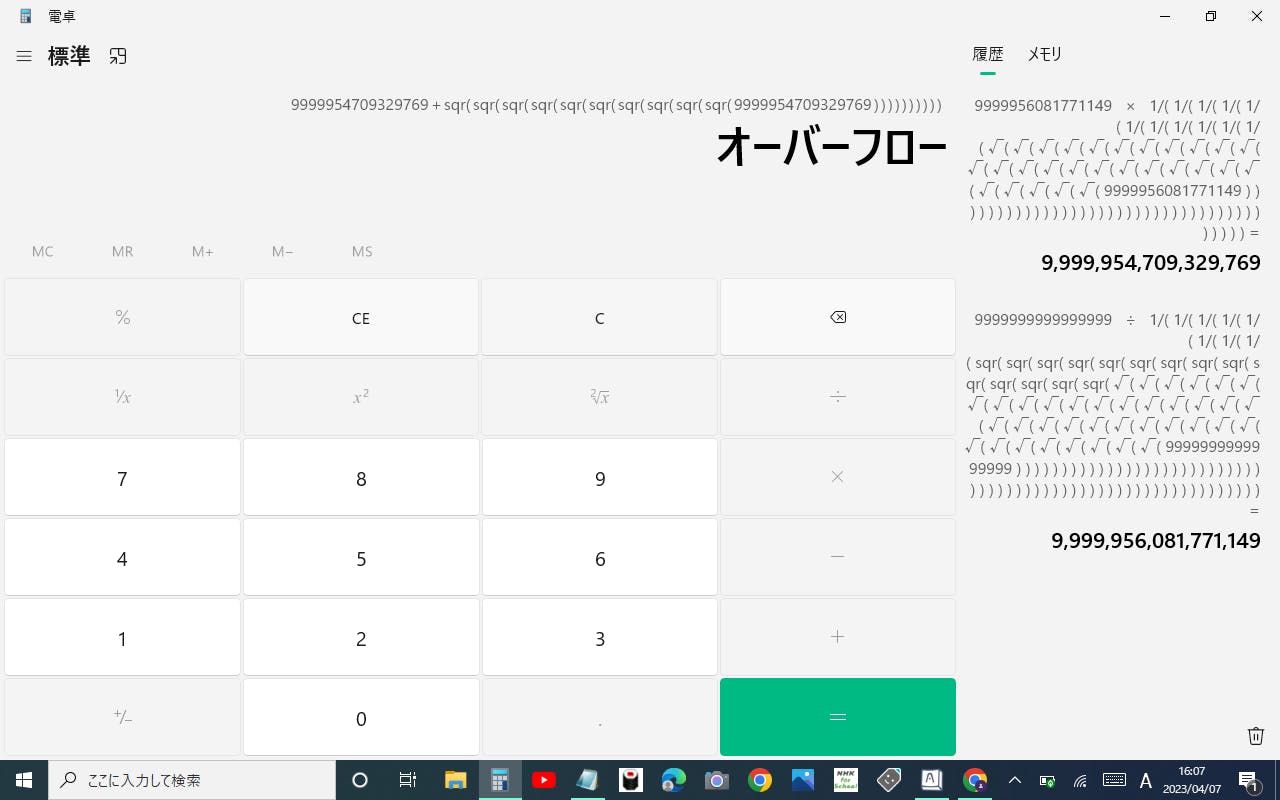Viewport: 1280px width, 800px height.
Task: Expand hidden system tray icons
Action: tap(1014, 780)
